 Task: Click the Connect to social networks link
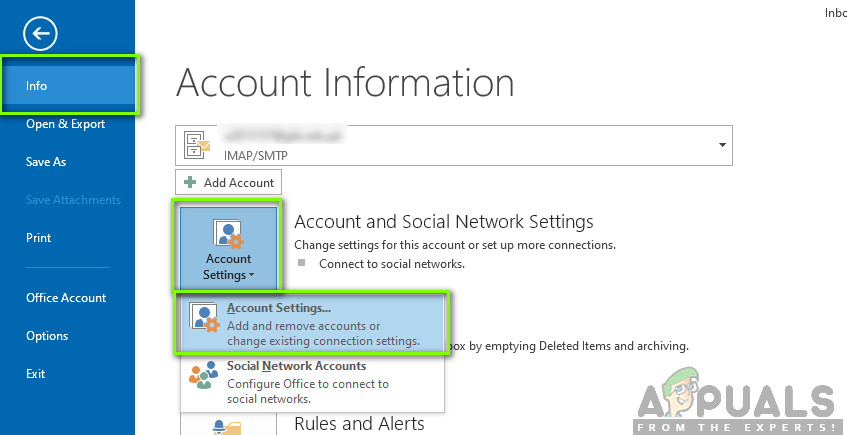point(392,264)
